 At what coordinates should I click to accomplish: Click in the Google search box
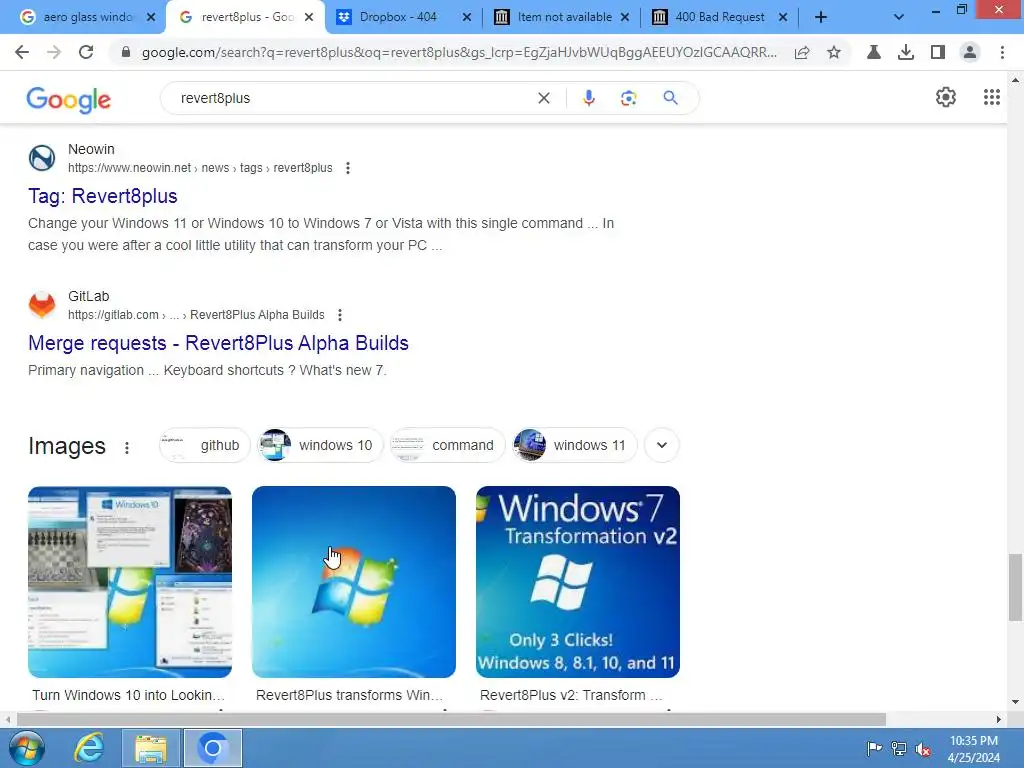pyautogui.click(x=353, y=98)
